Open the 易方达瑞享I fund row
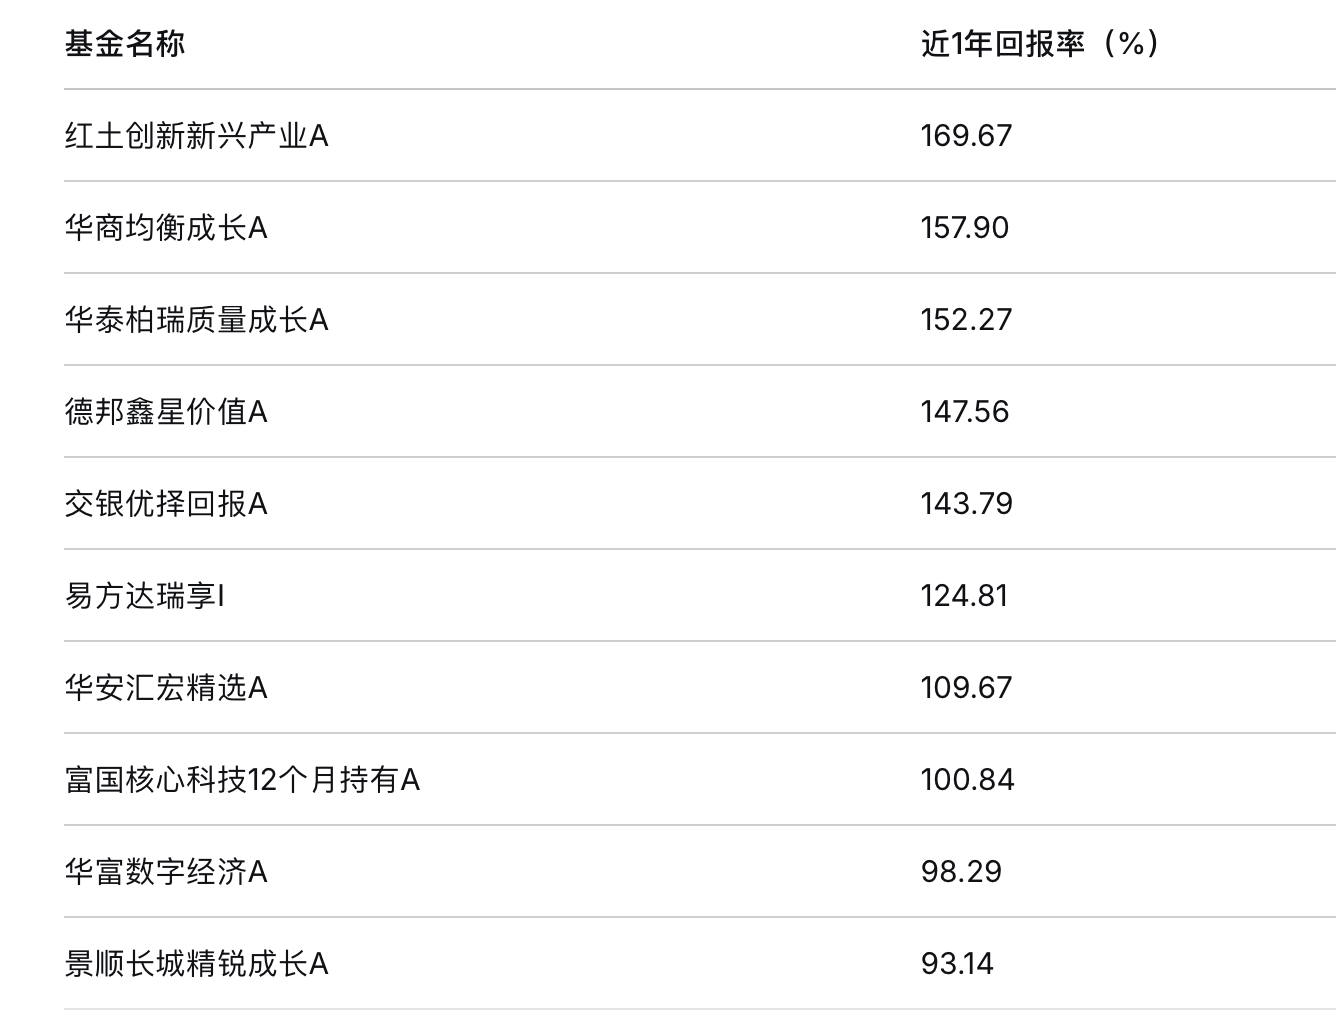Image resolution: width=1336 pixels, height=1018 pixels. tap(145, 596)
